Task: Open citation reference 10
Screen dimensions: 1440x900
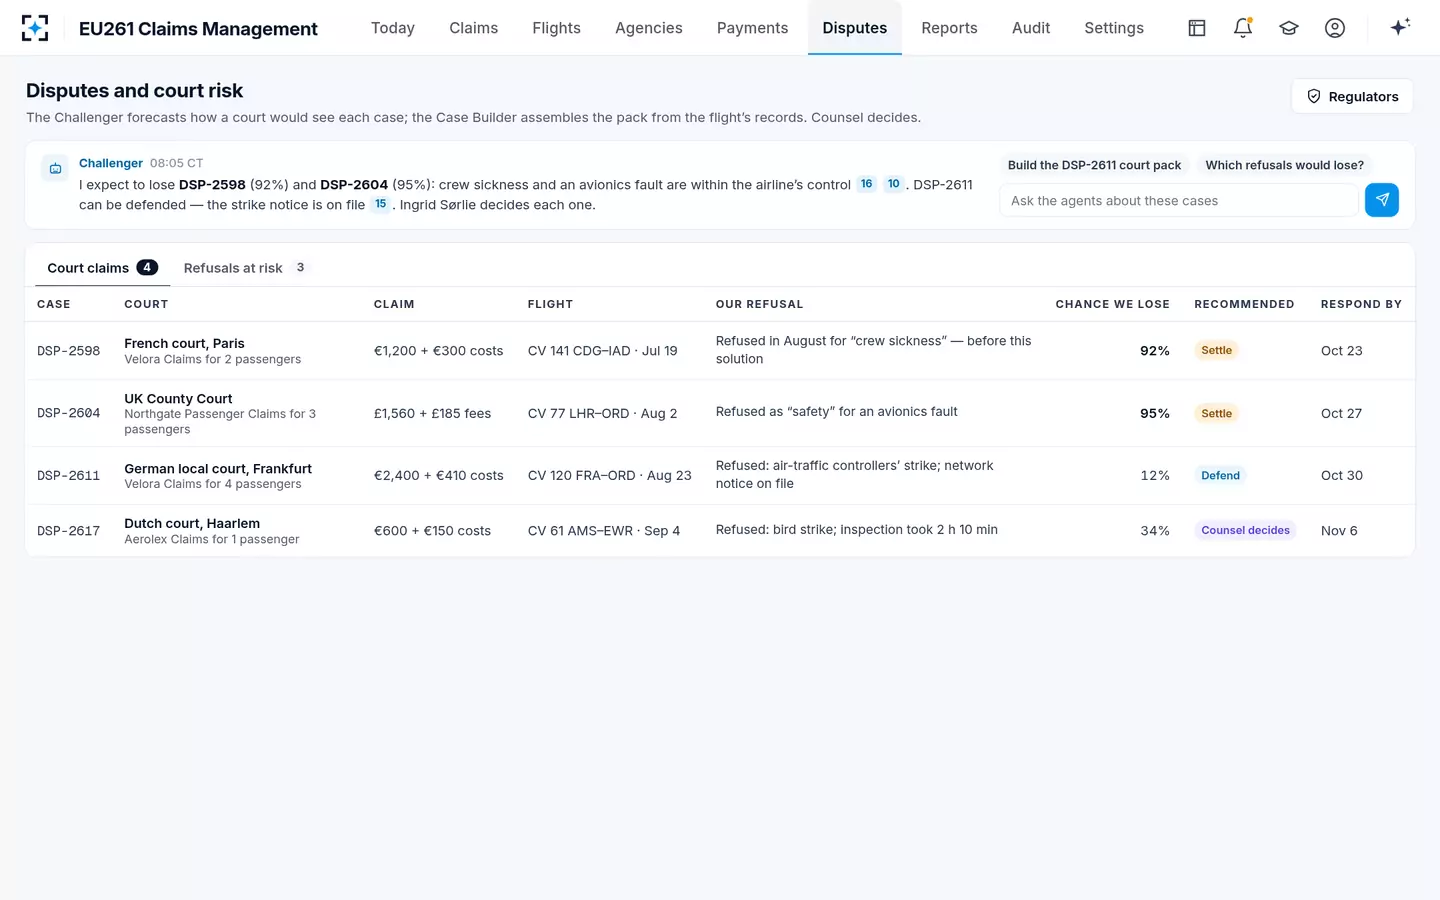Action: pyautogui.click(x=893, y=184)
